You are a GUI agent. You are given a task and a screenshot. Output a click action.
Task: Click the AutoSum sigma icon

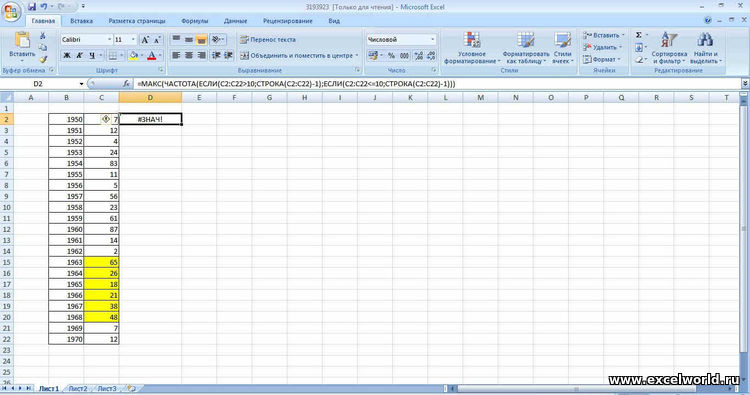639,35
